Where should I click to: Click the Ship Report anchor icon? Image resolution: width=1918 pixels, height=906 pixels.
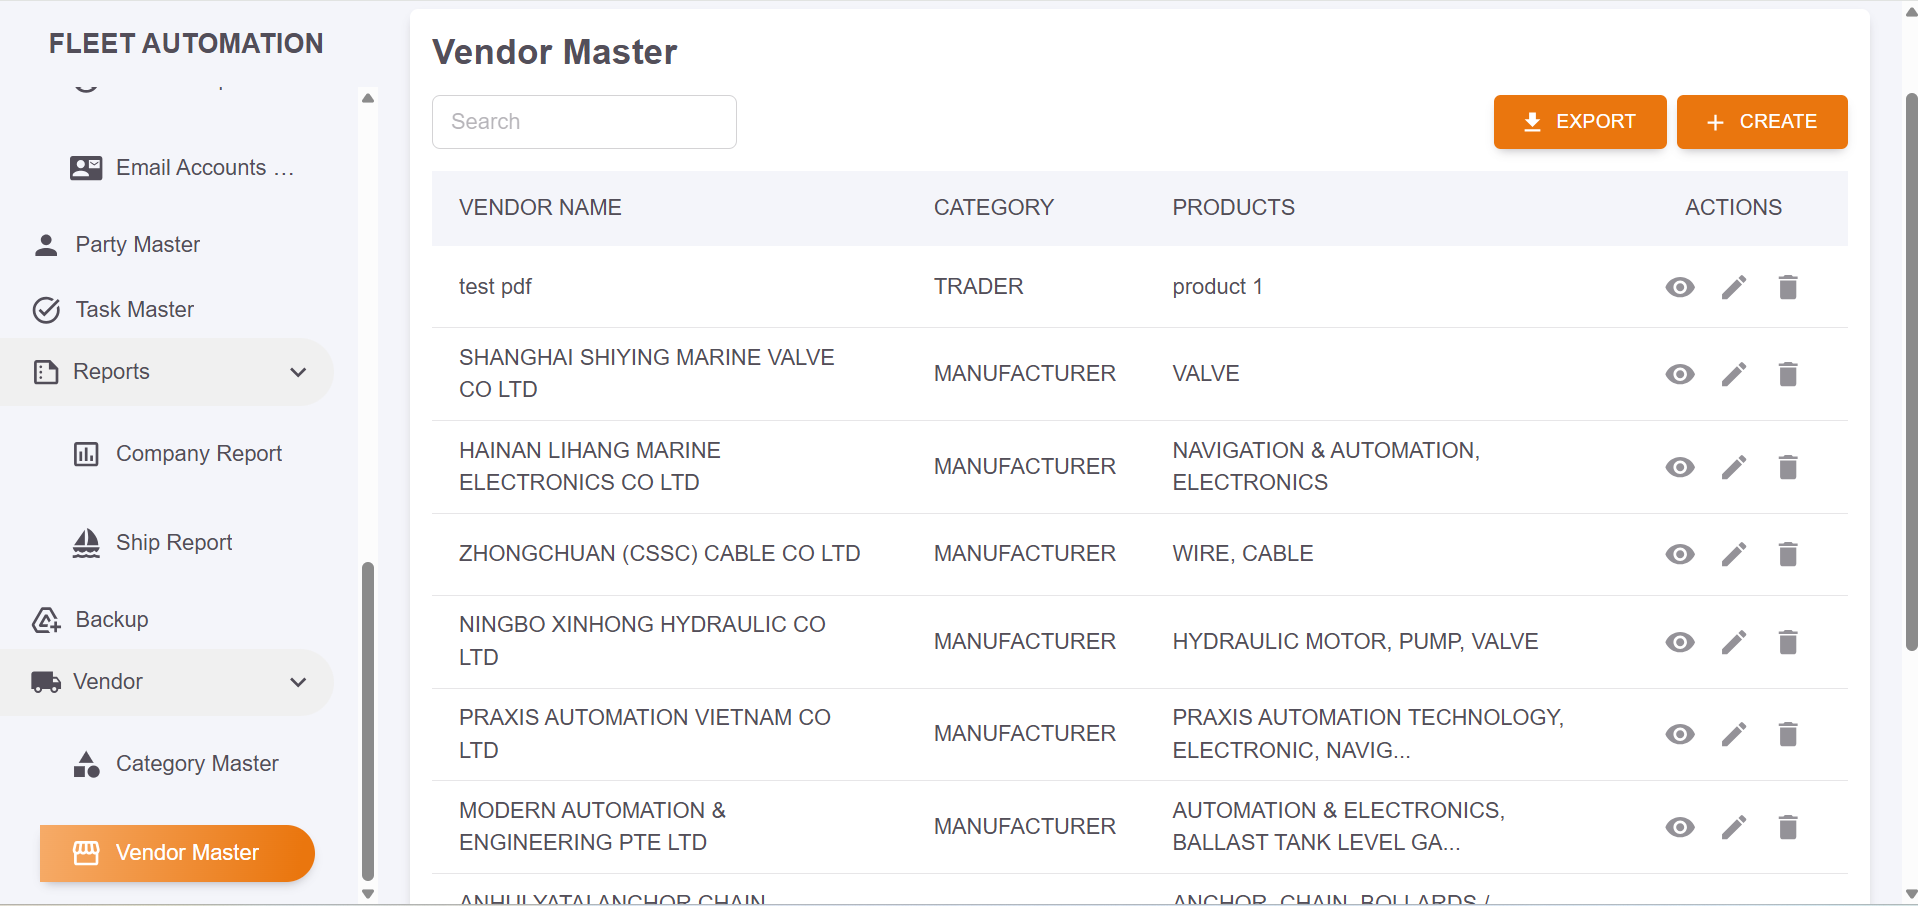click(x=85, y=542)
